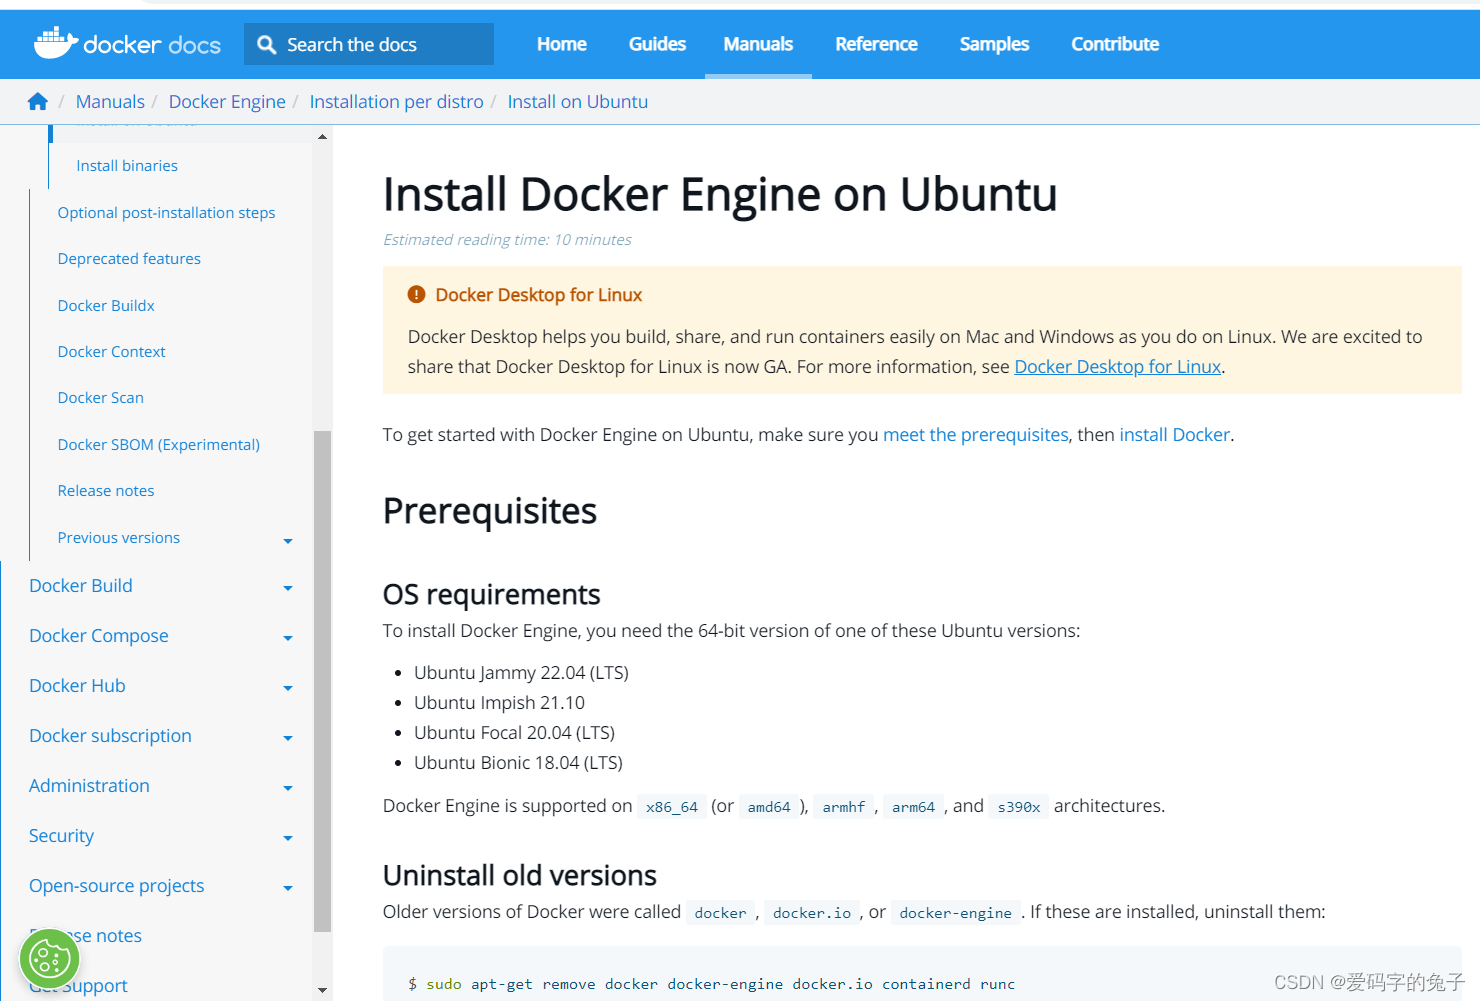Open Optional post-installation steps
1480x1001 pixels.
tap(166, 212)
